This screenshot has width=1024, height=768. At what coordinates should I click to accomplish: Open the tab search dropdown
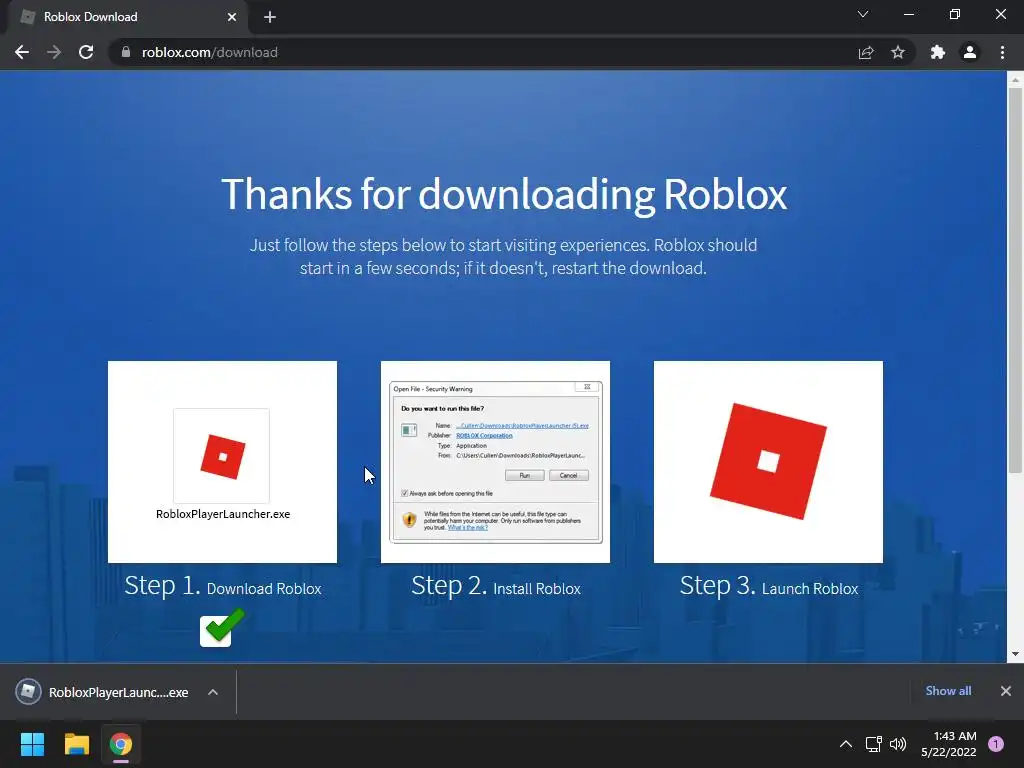863,14
